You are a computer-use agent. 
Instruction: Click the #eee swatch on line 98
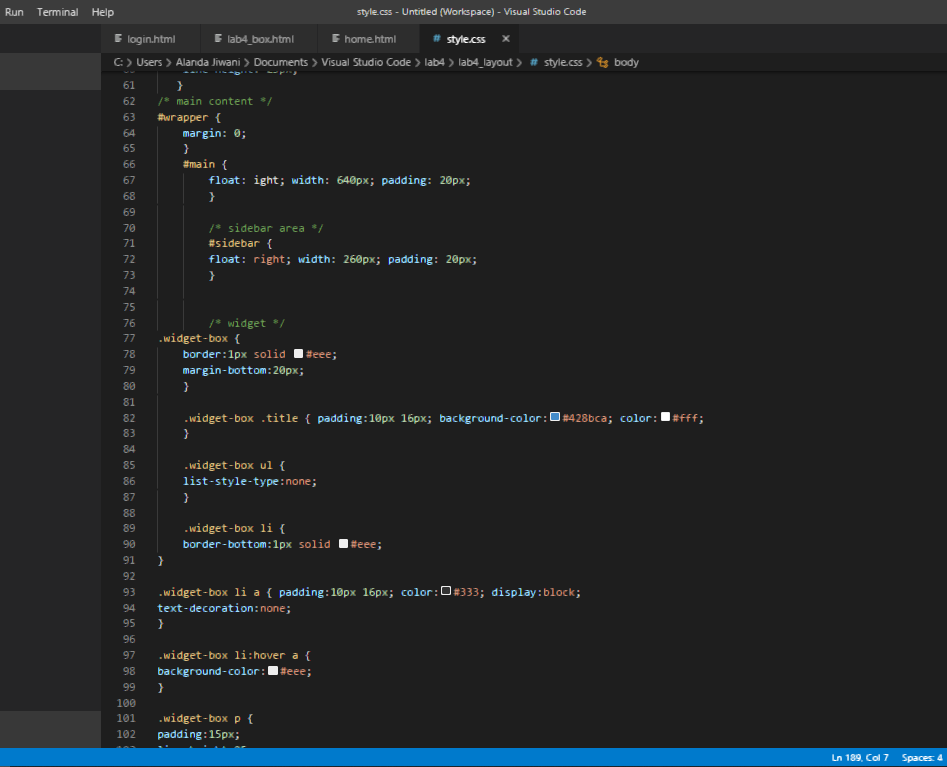click(x=273, y=670)
